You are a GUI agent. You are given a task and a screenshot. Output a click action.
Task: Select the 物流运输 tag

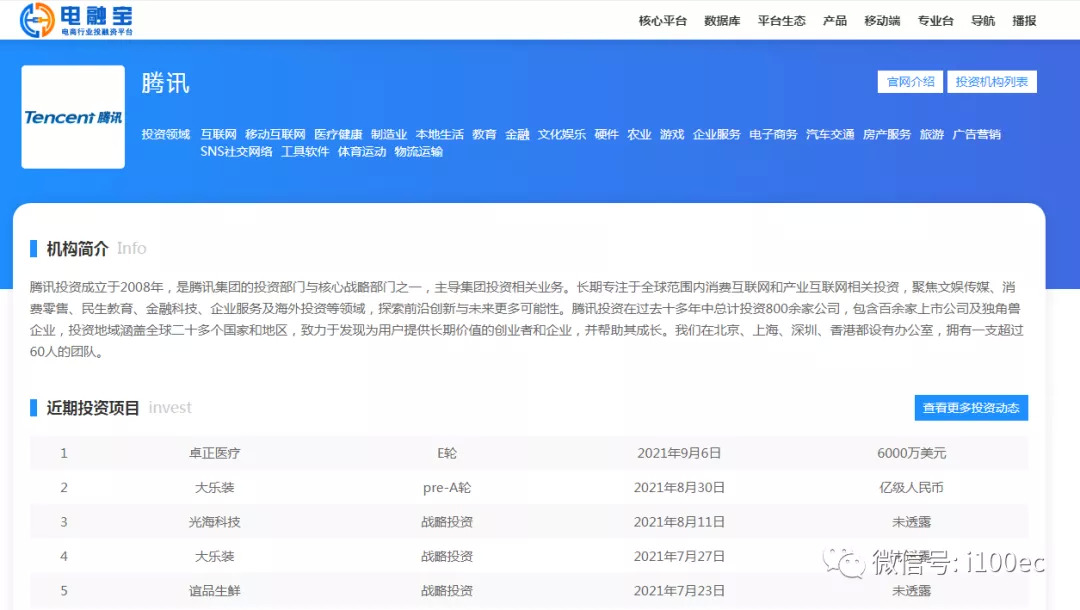tap(418, 153)
